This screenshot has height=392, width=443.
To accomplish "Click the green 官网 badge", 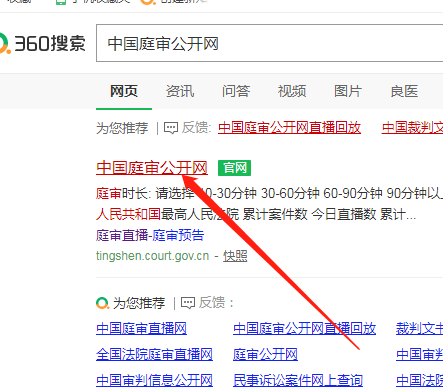I will click(234, 168).
